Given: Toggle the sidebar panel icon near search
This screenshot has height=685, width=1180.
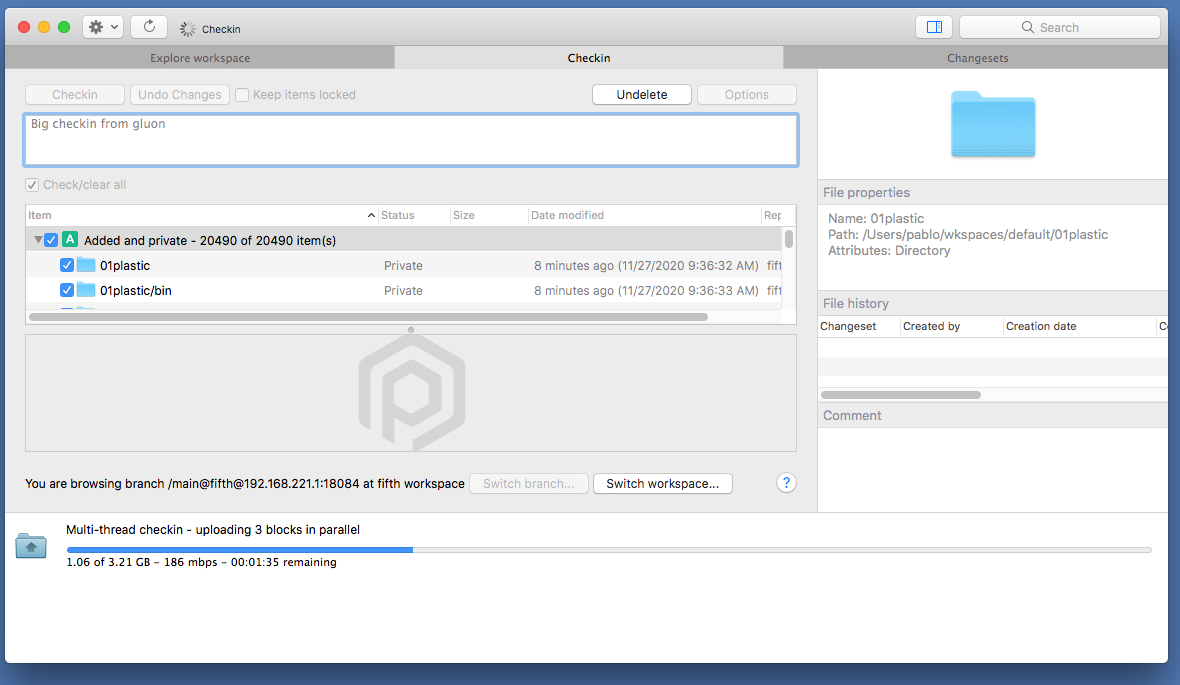Looking at the screenshot, I should (x=933, y=26).
